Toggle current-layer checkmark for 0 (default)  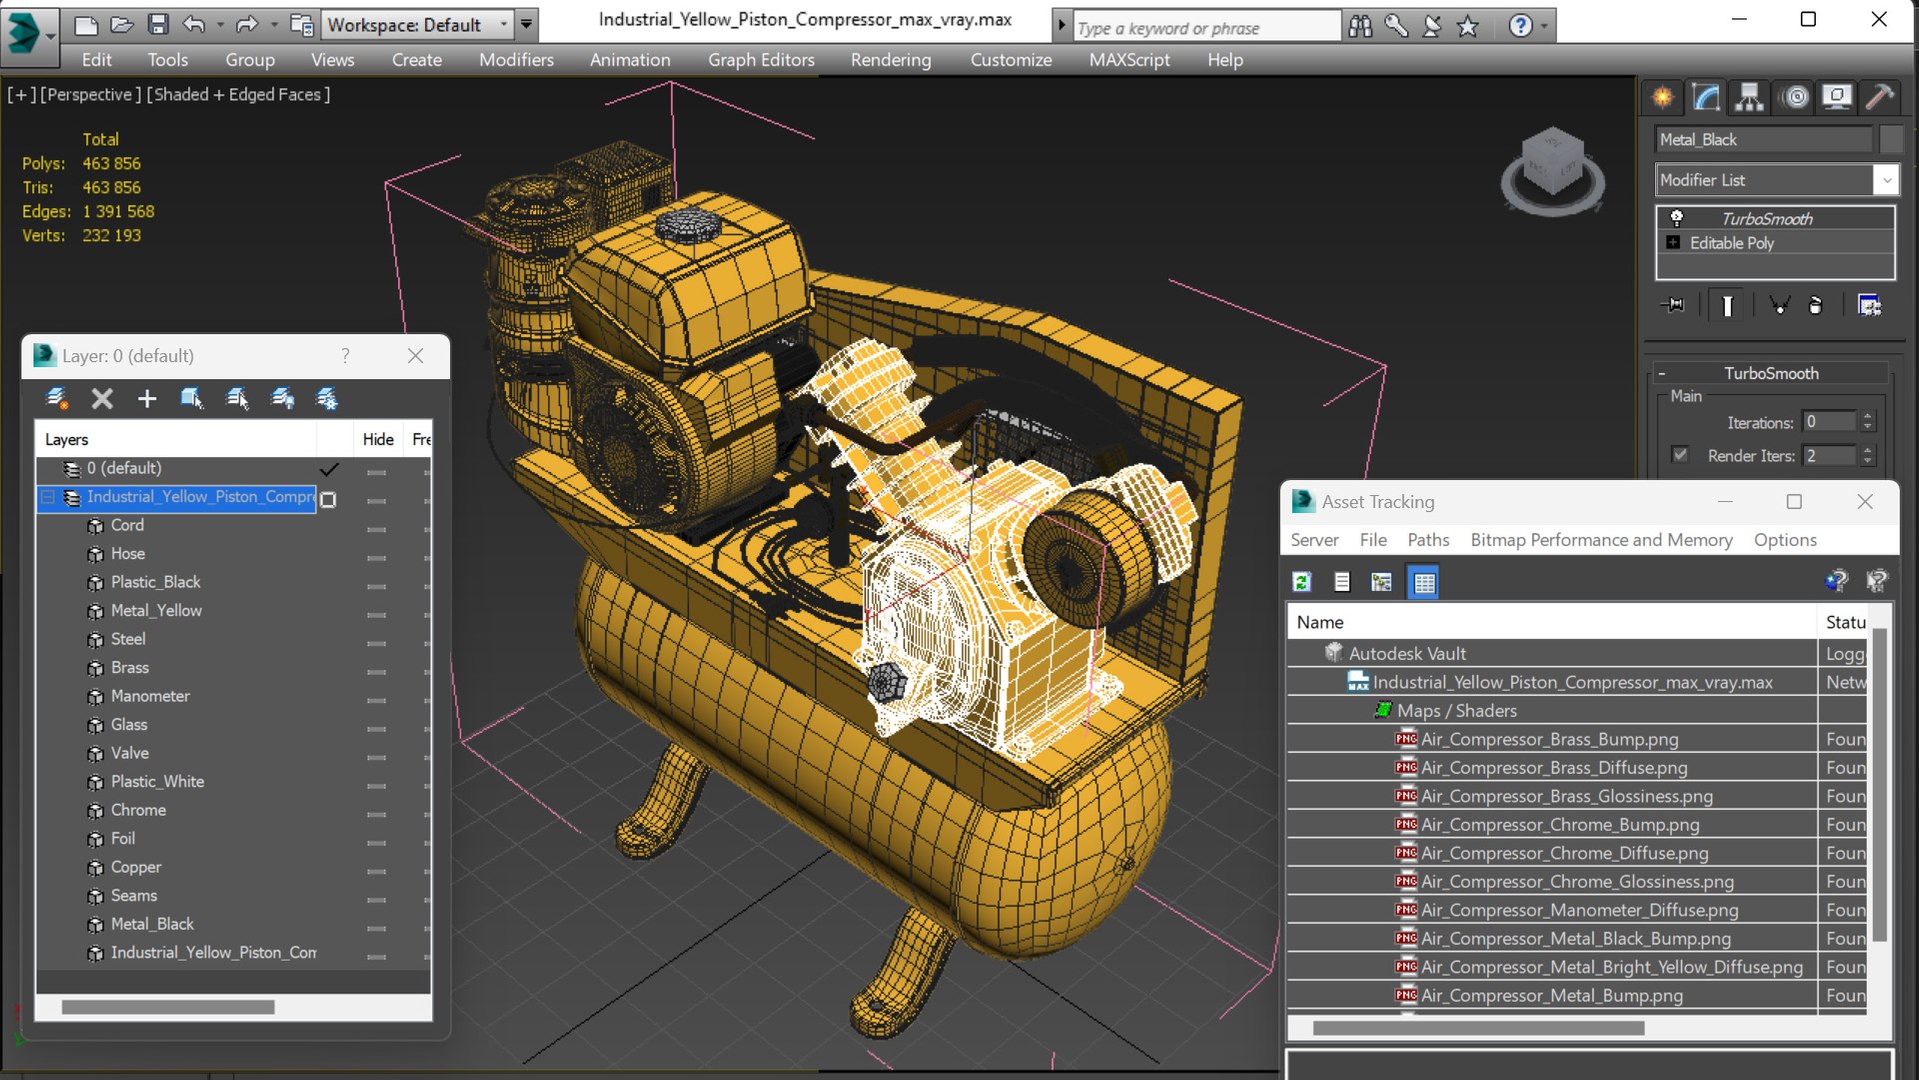coord(329,469)
